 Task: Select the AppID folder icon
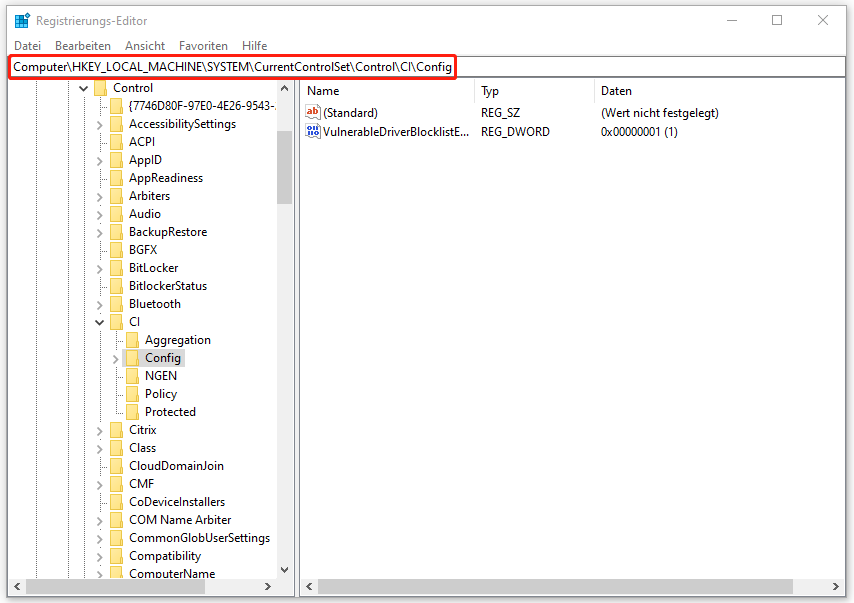(x=116, y=160)
